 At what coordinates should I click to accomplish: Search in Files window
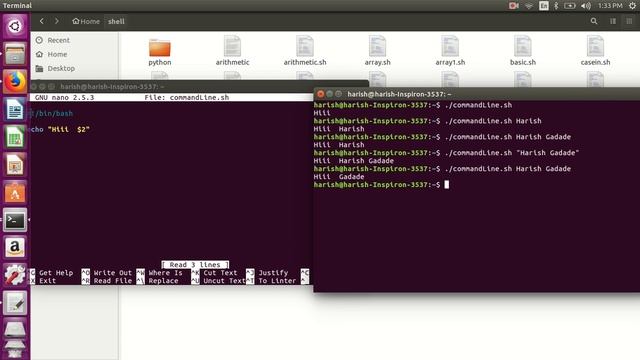pos(594,21)
